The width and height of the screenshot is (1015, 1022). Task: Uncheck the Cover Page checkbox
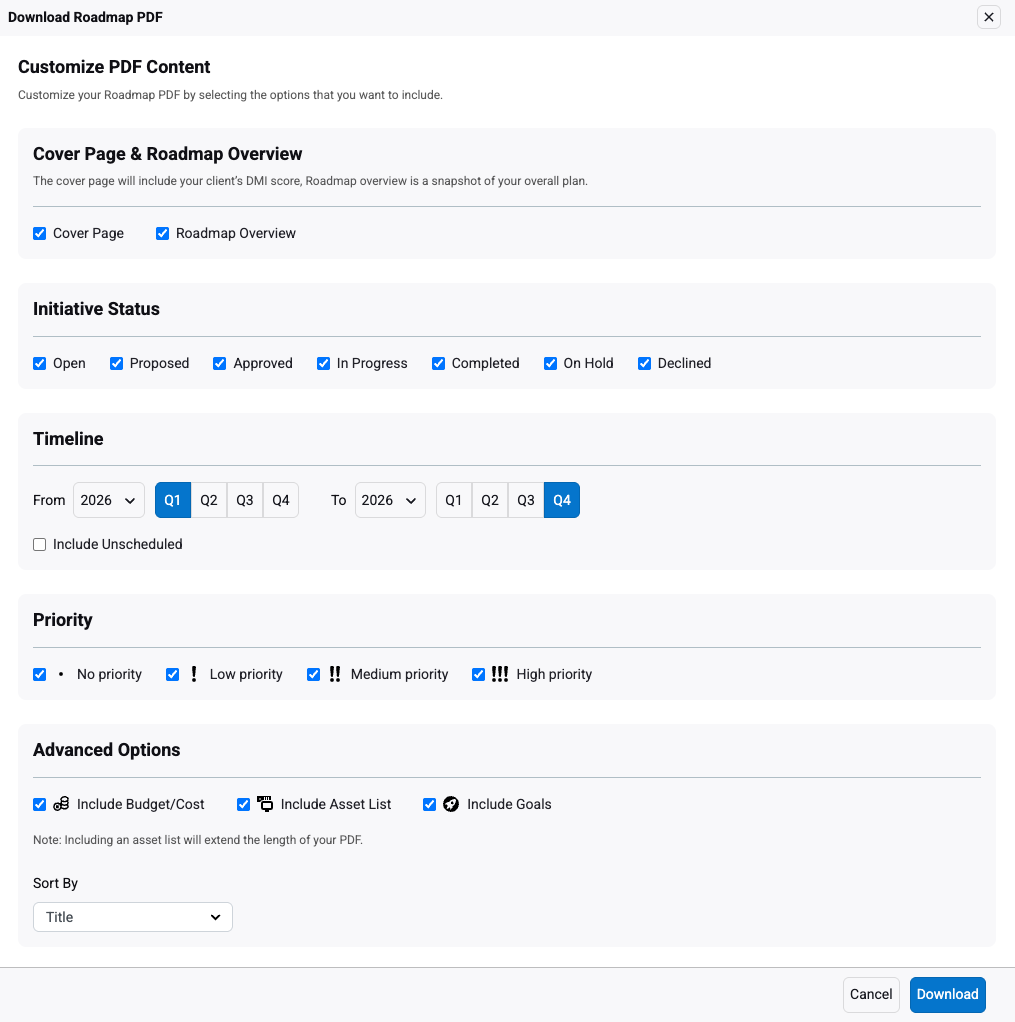click(40, 233)
